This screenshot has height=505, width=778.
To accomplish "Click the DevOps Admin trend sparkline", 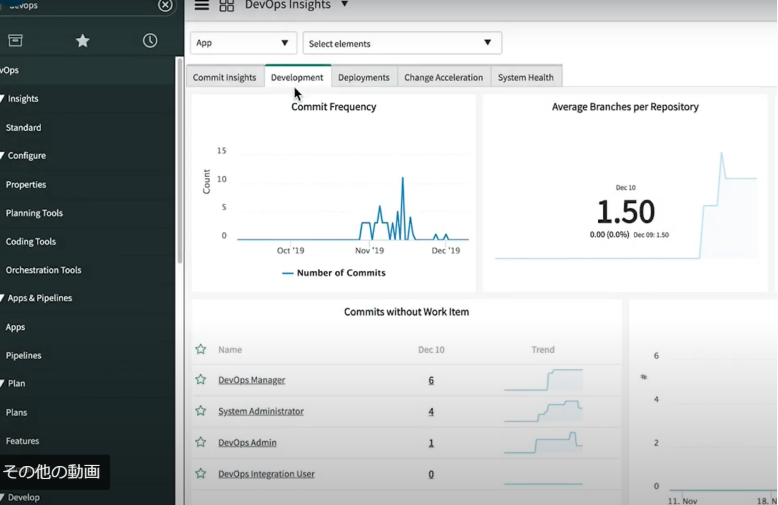I will click(543, 442).
